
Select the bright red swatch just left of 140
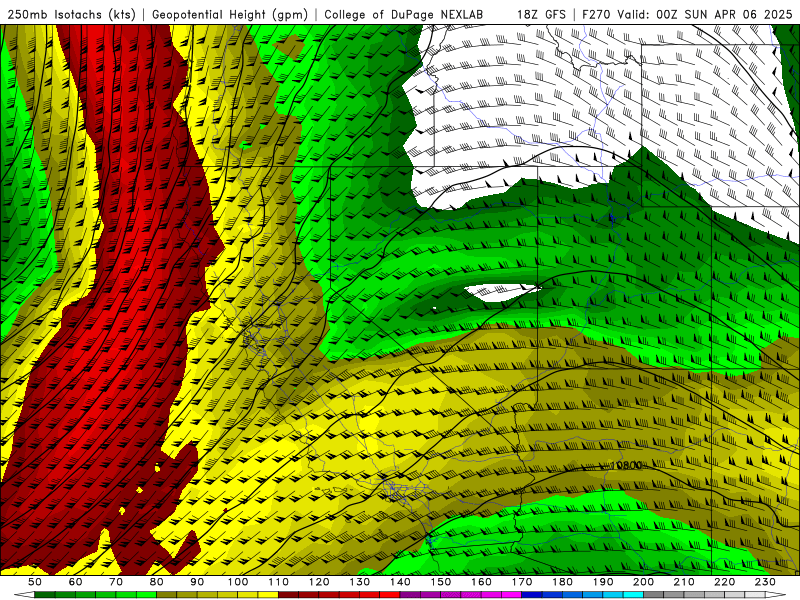click(x=390, y=595)
